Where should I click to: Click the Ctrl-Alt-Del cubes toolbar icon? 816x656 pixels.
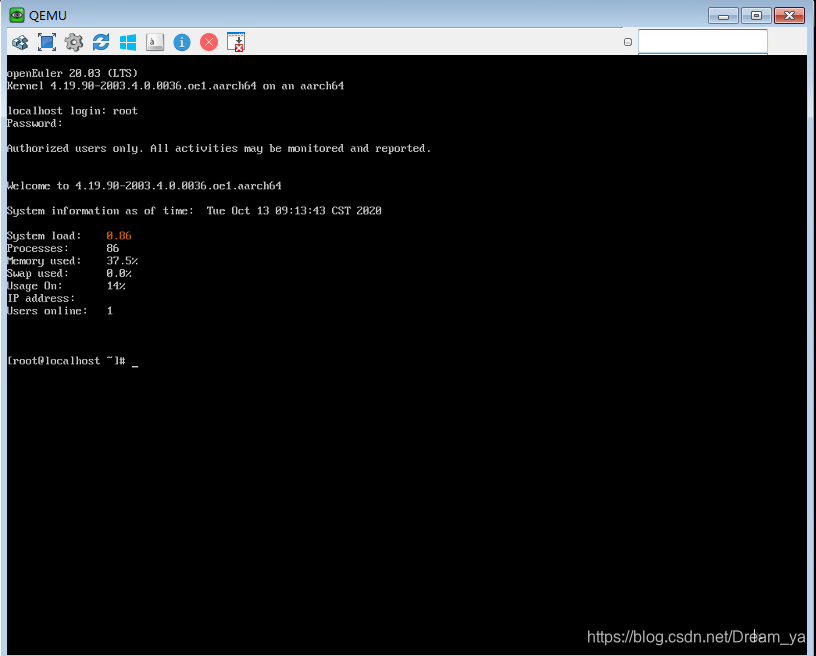(x=20, y=42)
